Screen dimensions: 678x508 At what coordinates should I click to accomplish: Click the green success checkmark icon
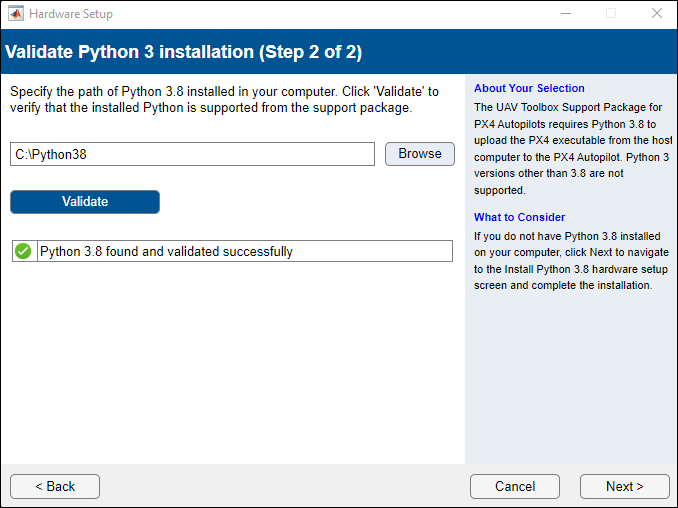[x=23, y=251]
